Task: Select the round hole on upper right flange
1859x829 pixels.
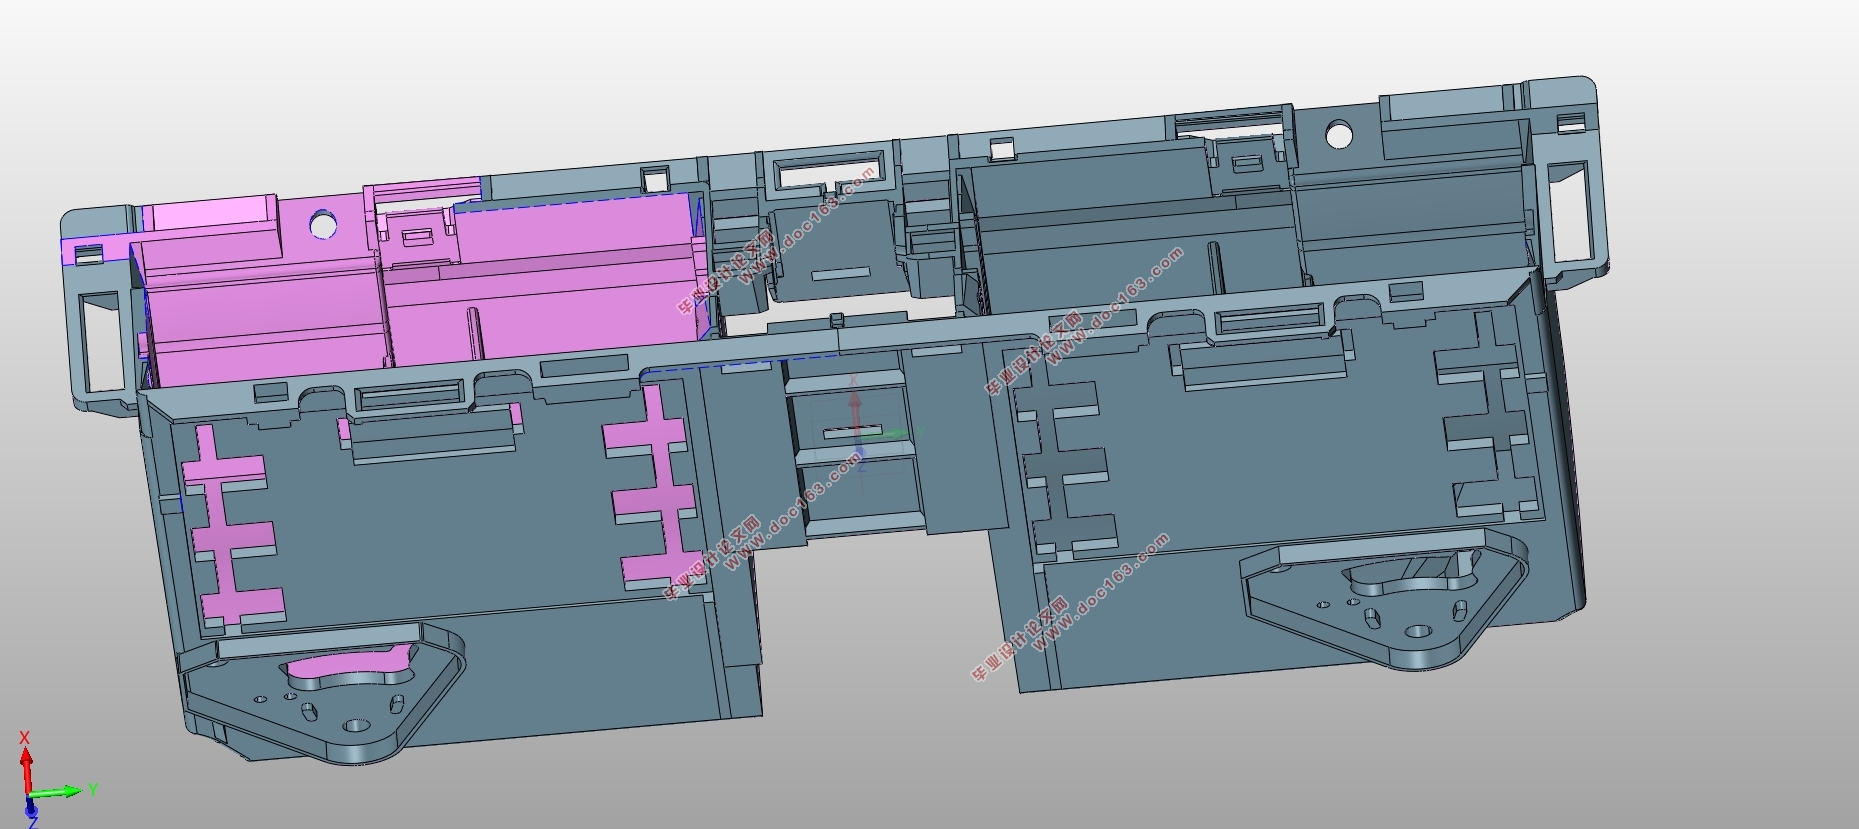Action: 1340,134
